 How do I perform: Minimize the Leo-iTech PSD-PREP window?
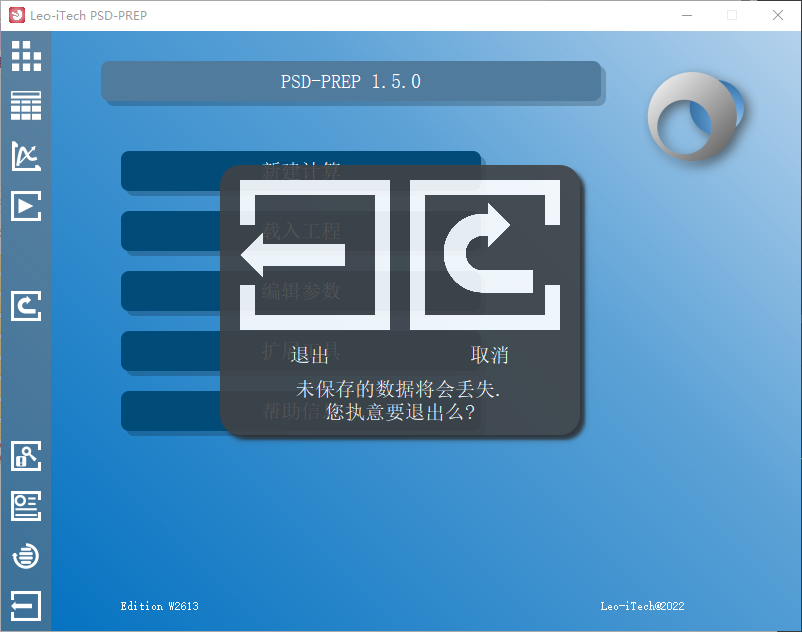coord(686,15)
